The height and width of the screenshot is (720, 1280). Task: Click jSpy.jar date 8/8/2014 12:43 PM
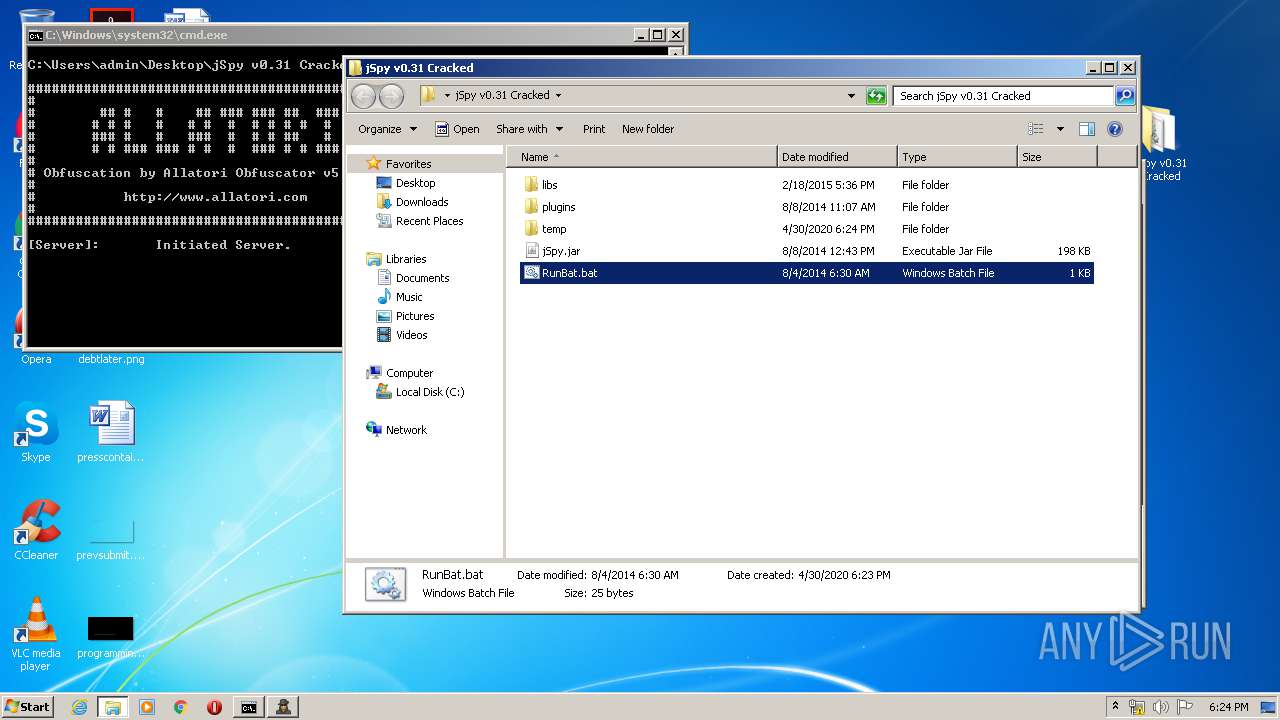[x=828, y=251]
